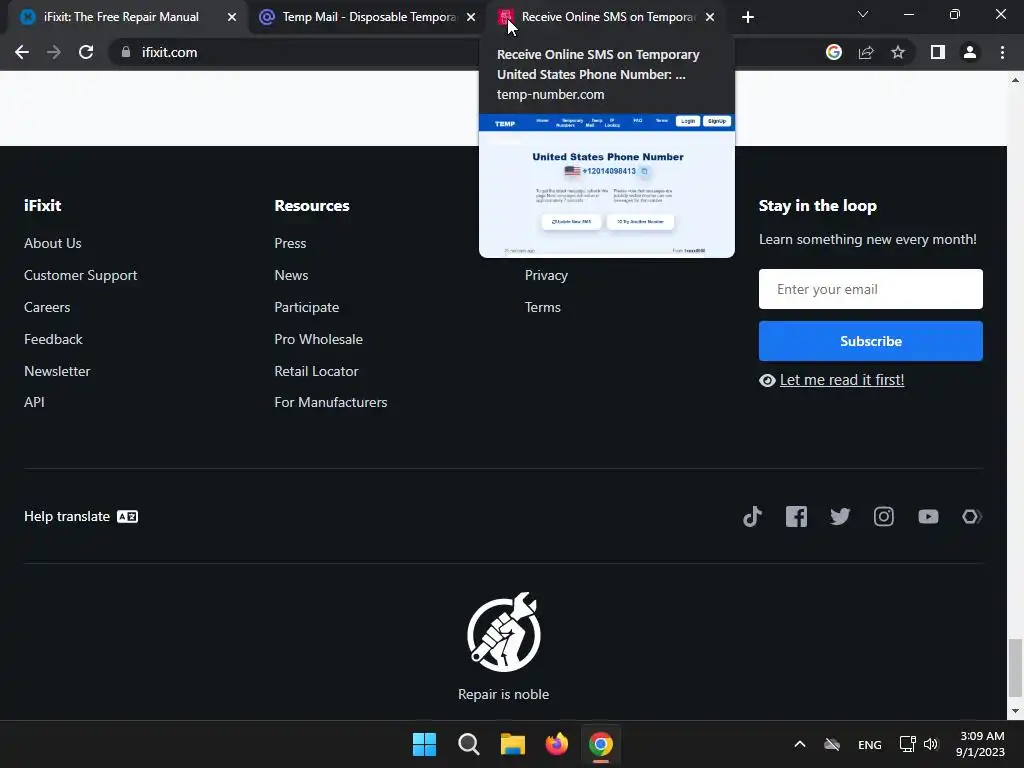1024x768 pixels.
Task: Open Windows Start menu
Action: 424,744
